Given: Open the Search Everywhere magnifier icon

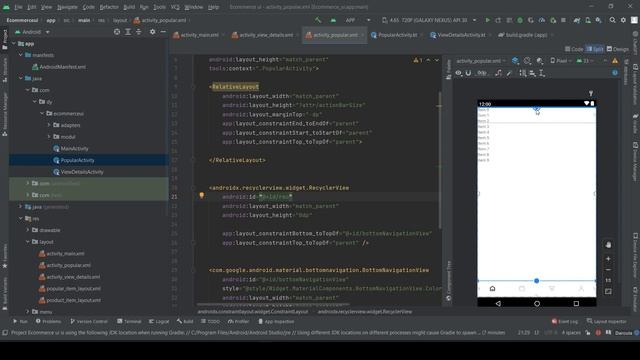Looking at the screenshot, I should [612, 20].
